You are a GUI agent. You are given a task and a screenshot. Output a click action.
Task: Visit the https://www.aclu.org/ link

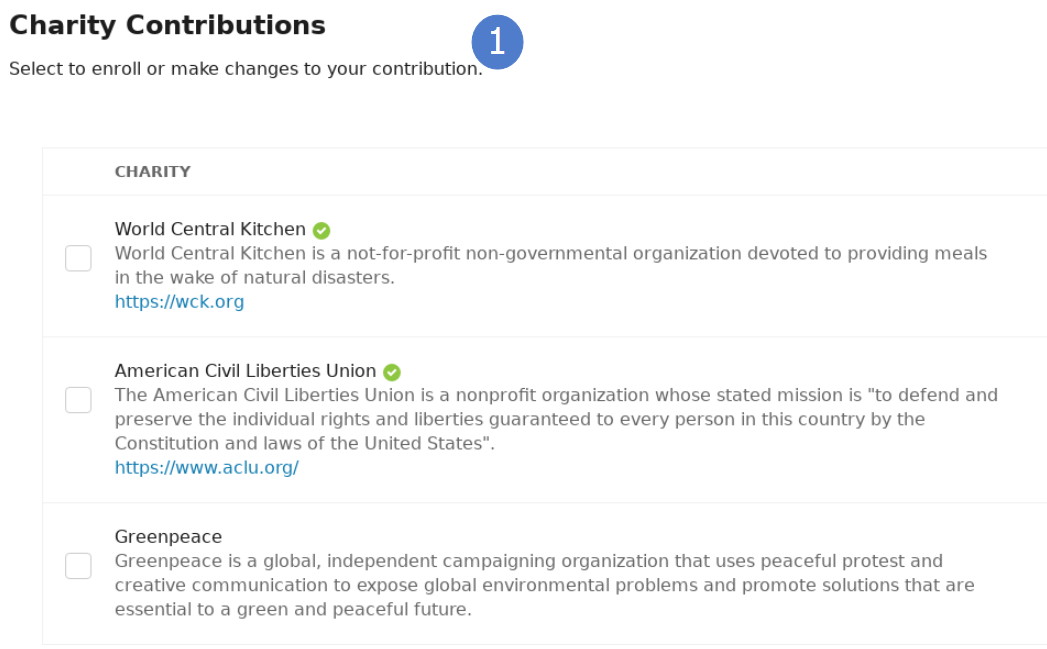pyautogui.click(x=206, y=468)
